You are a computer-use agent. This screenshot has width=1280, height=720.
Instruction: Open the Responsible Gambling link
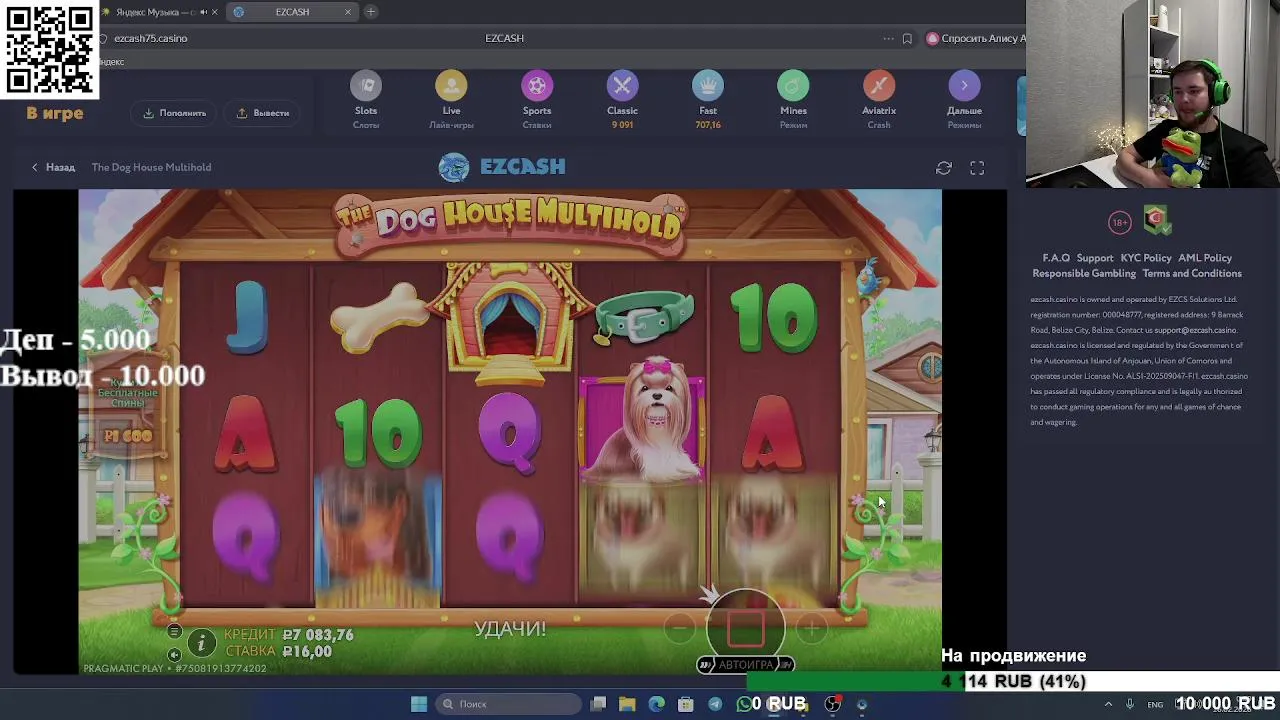(x=1084, y=273)
